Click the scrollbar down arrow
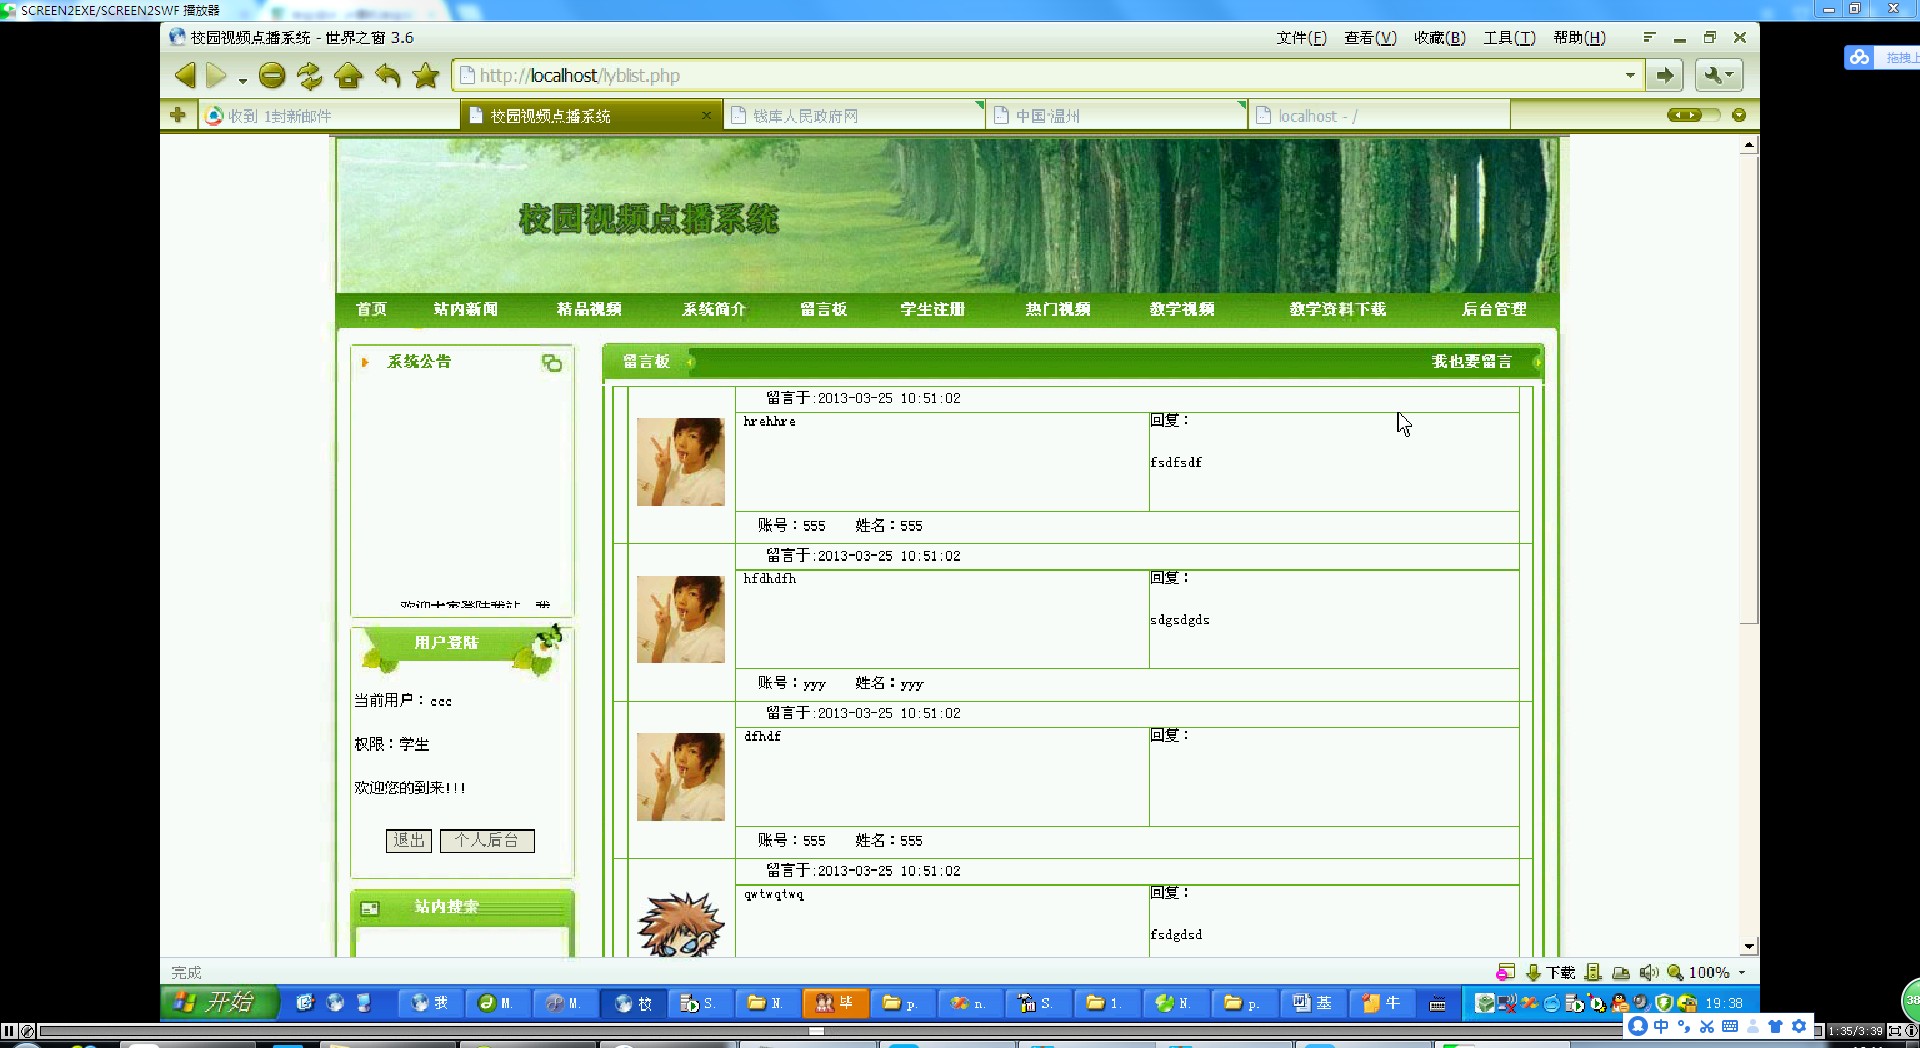 (x=1748, y=946)
